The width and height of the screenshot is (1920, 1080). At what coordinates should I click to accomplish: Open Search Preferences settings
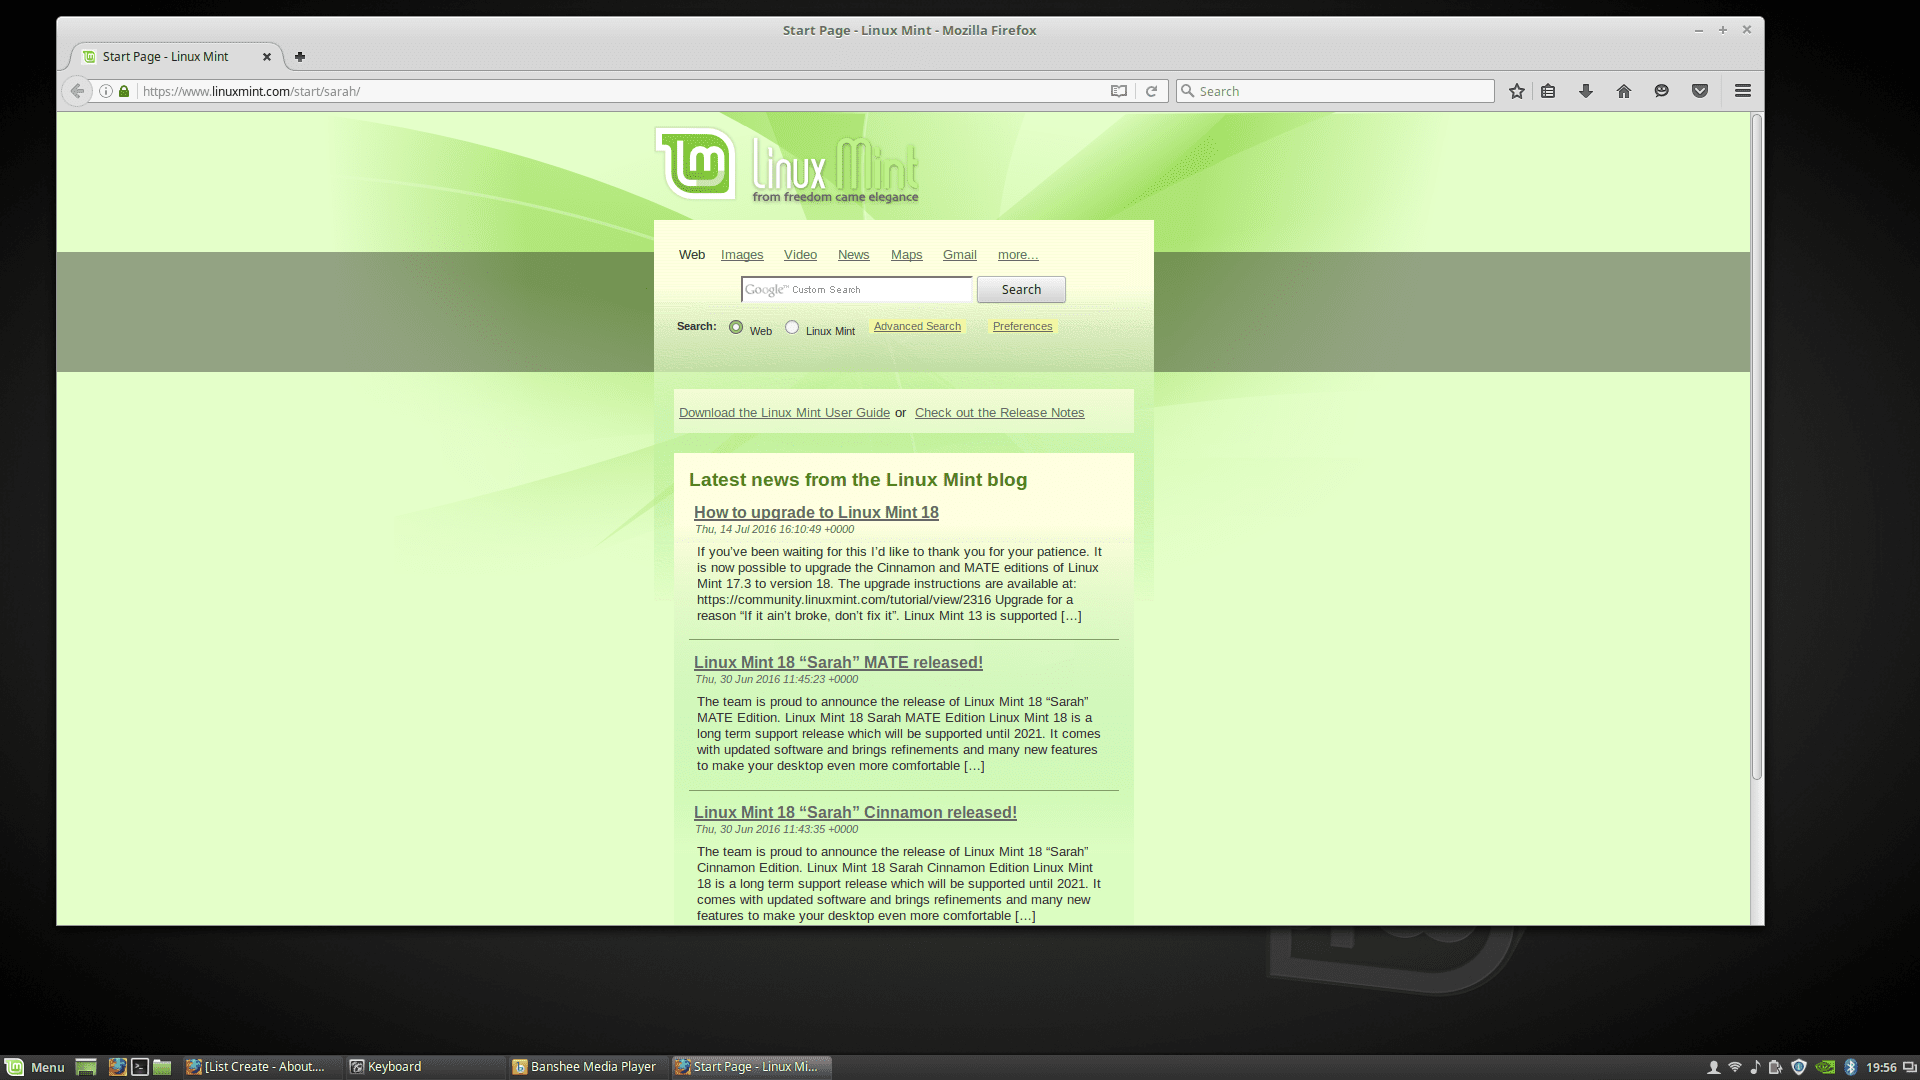(x=1022, y=326)
